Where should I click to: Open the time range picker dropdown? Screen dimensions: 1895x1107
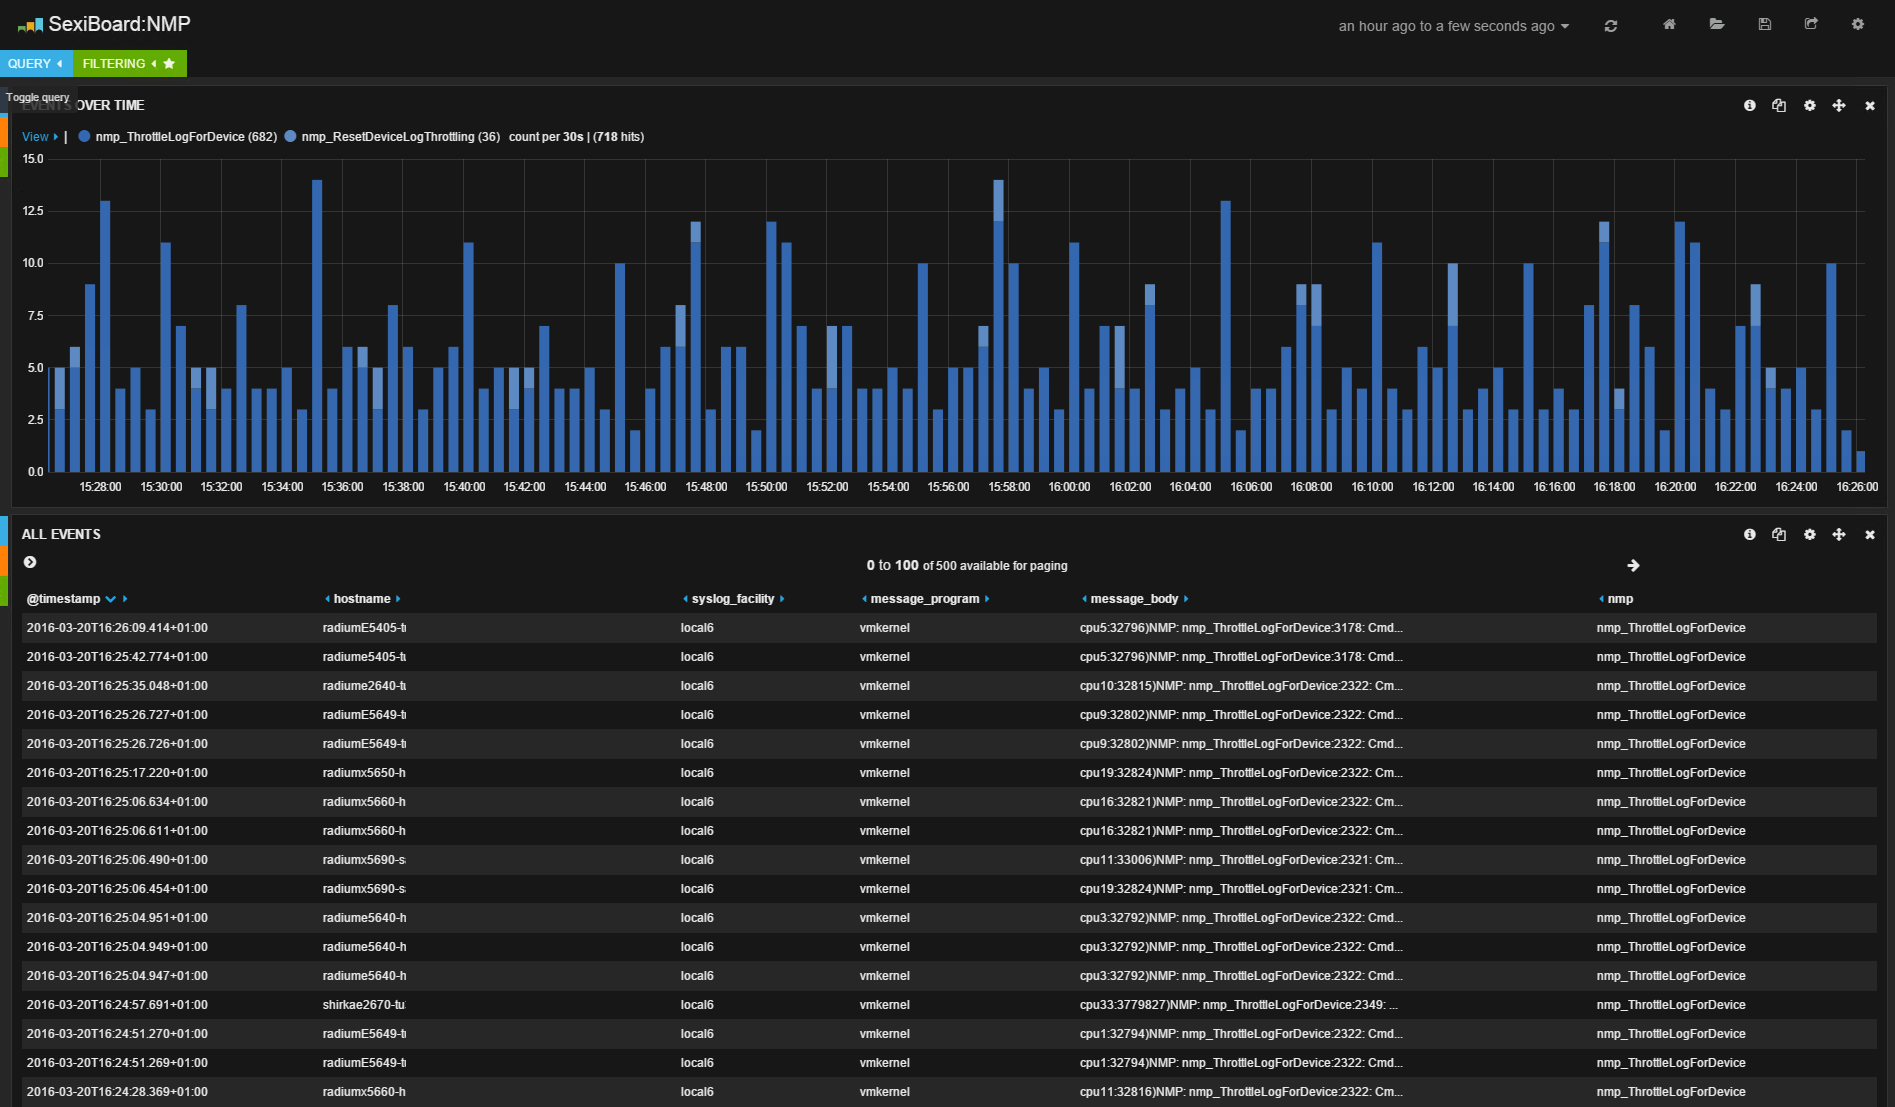[1453, 27]
